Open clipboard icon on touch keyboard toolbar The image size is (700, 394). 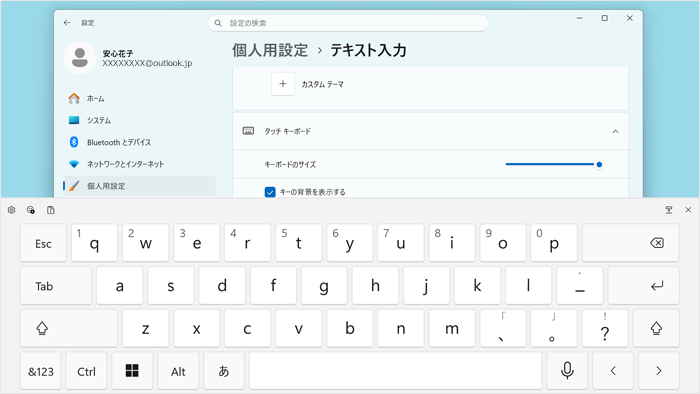click(x=51, y=210)
